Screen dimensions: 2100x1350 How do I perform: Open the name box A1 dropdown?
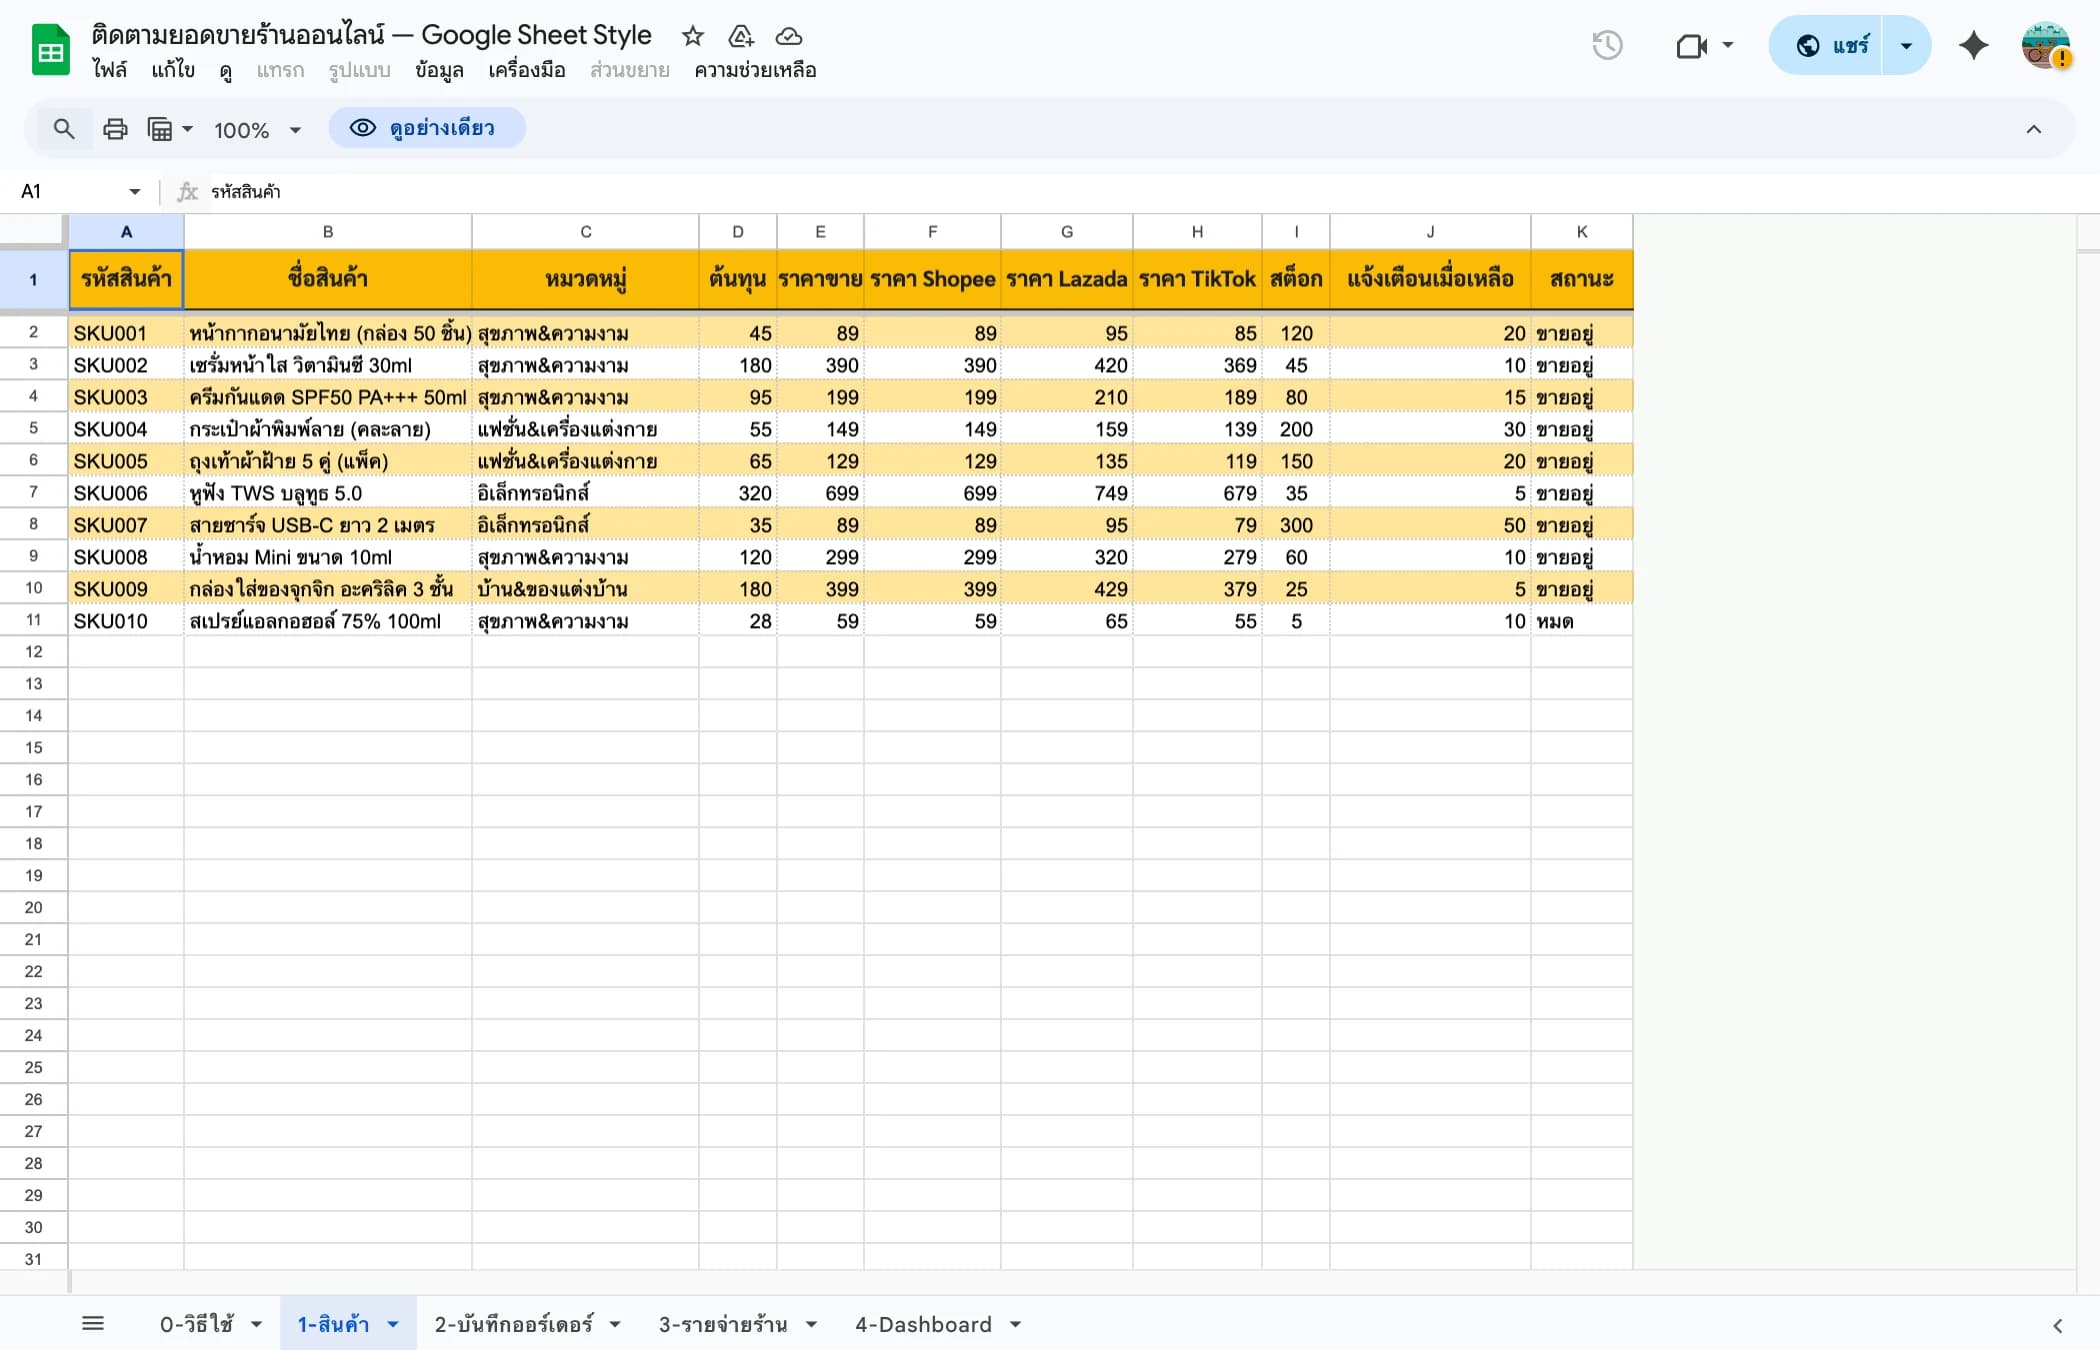point(133,191)
